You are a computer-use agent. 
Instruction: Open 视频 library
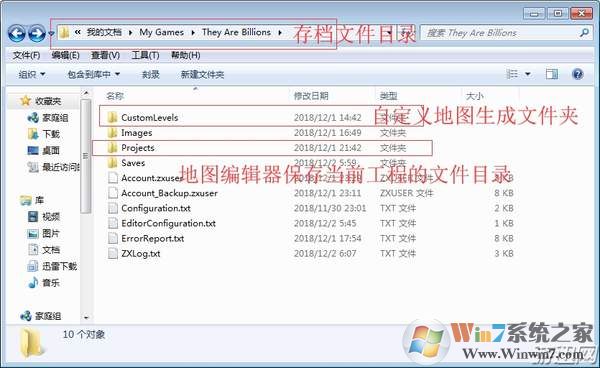(x=51, y=217)
